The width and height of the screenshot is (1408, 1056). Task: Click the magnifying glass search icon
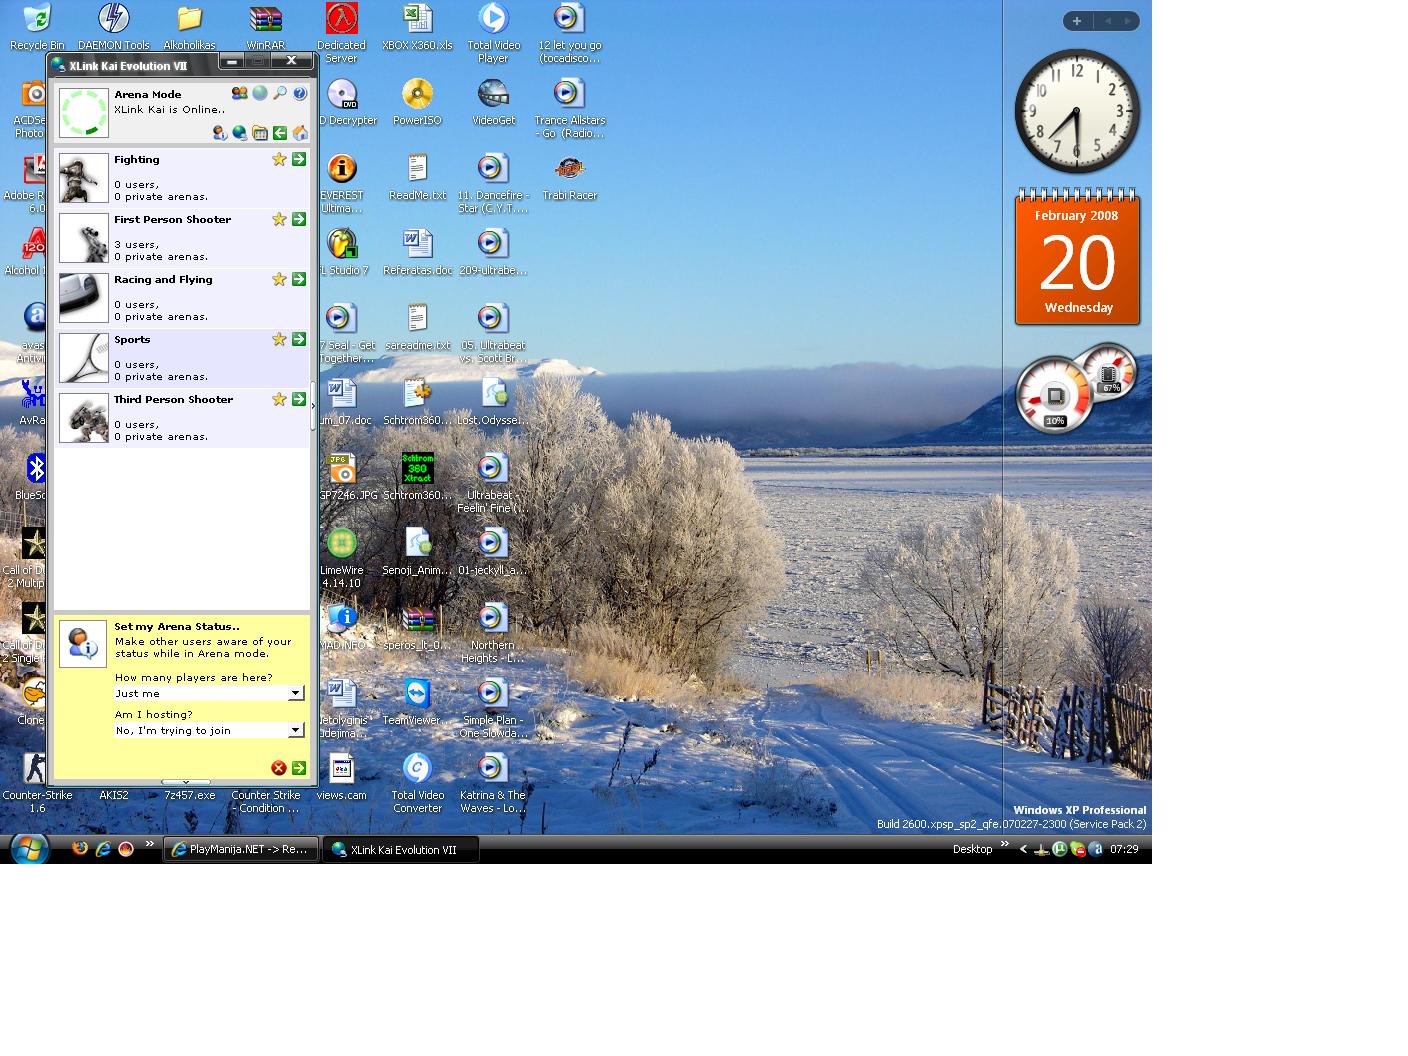(280, 93)
